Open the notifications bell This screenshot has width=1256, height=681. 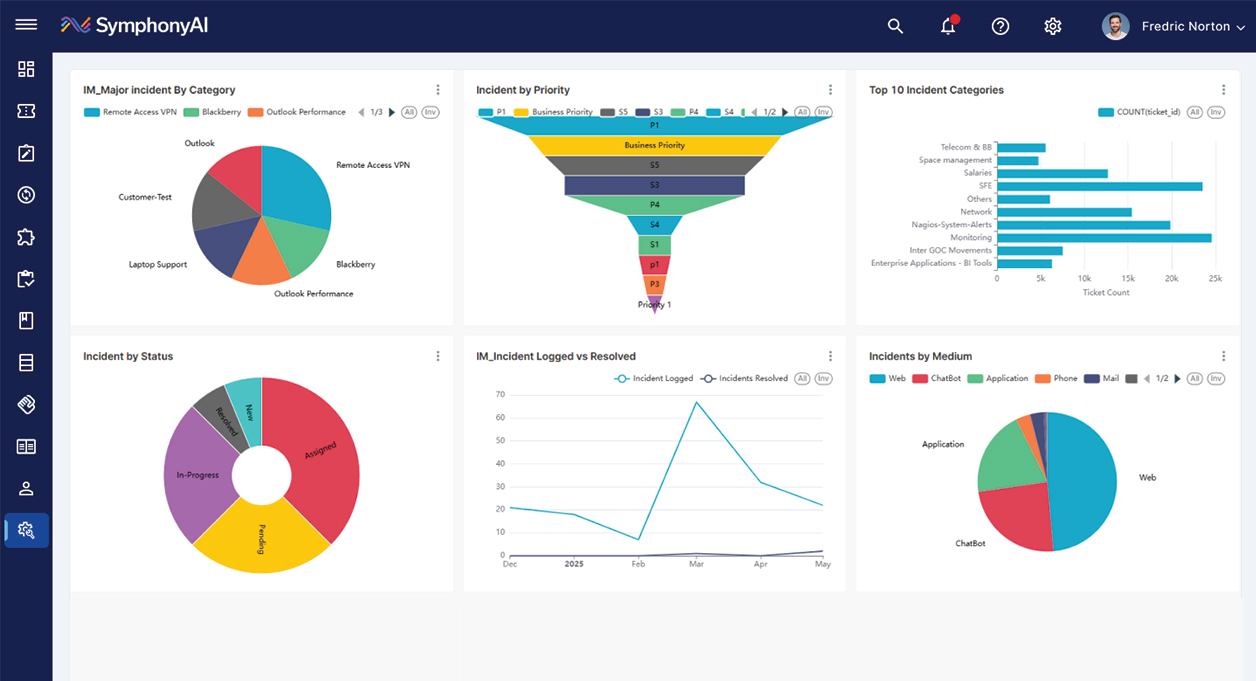coord(948,26)
